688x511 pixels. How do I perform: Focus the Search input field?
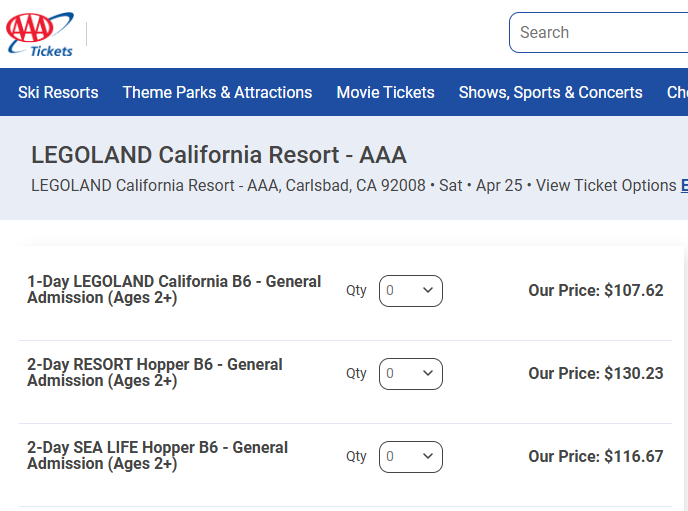[x=600, y=33]
